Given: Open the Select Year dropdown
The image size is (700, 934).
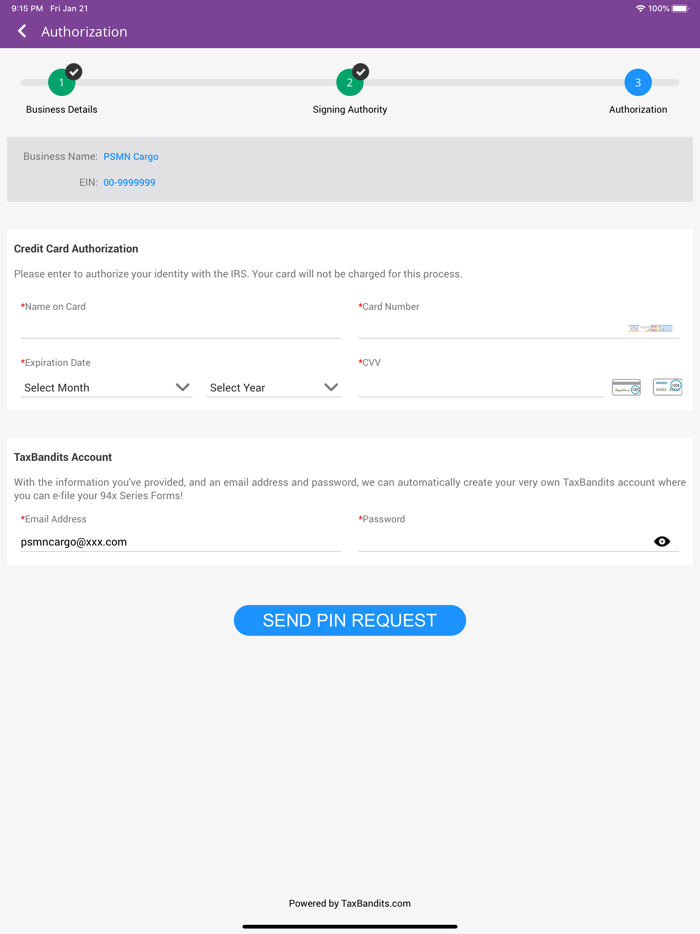Looking at the screenshot, I should tap(274, 387).
